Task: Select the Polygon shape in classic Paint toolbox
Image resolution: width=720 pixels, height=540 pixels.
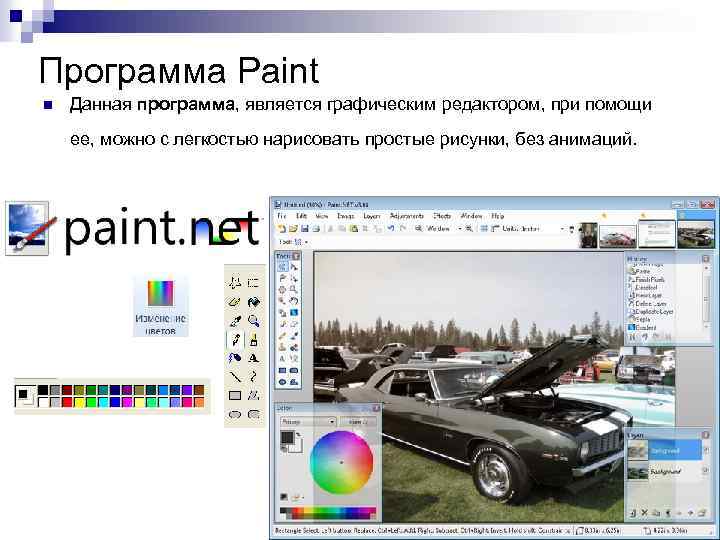Action: tap(253, 395)
